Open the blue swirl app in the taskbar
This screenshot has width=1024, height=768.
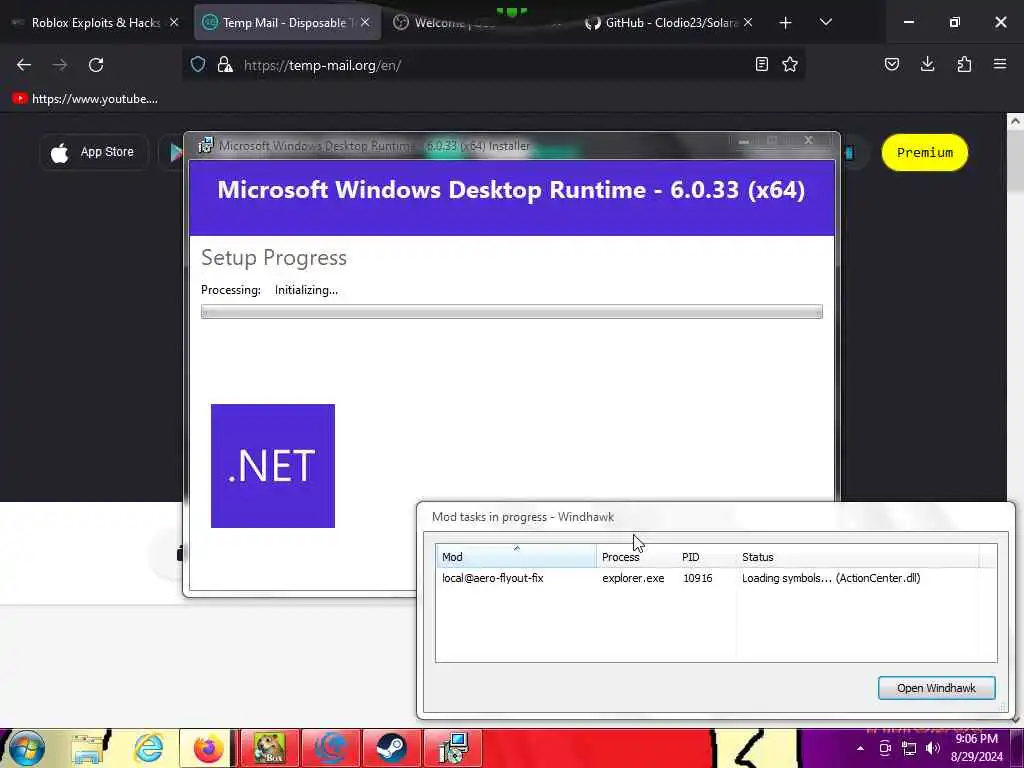[330, 748]
